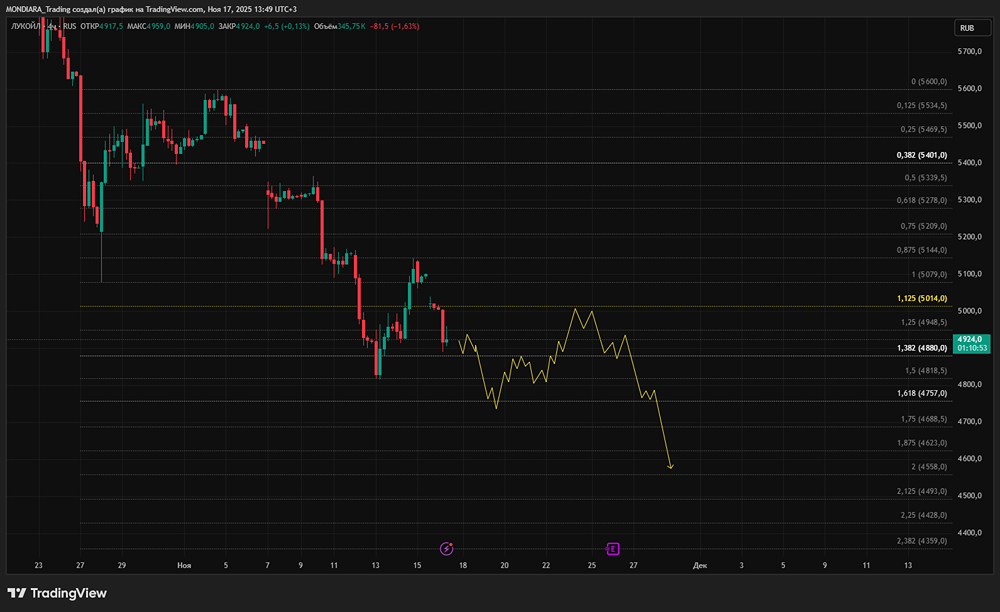Click the Объём volume value 345,75K

coord(351,26)
